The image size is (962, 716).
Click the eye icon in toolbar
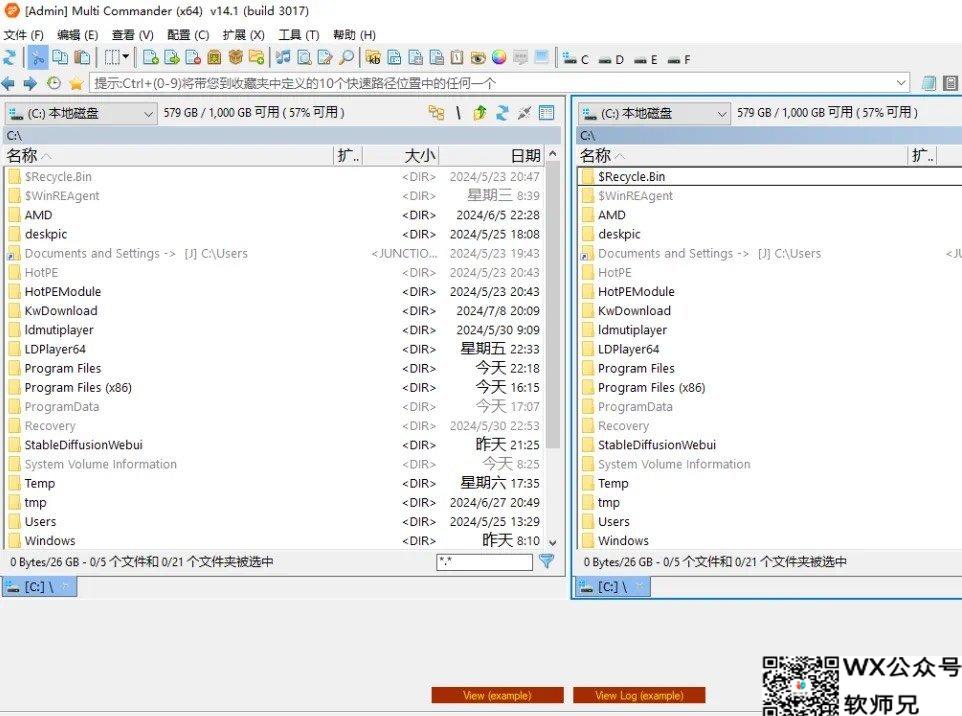tap(478, 58)
